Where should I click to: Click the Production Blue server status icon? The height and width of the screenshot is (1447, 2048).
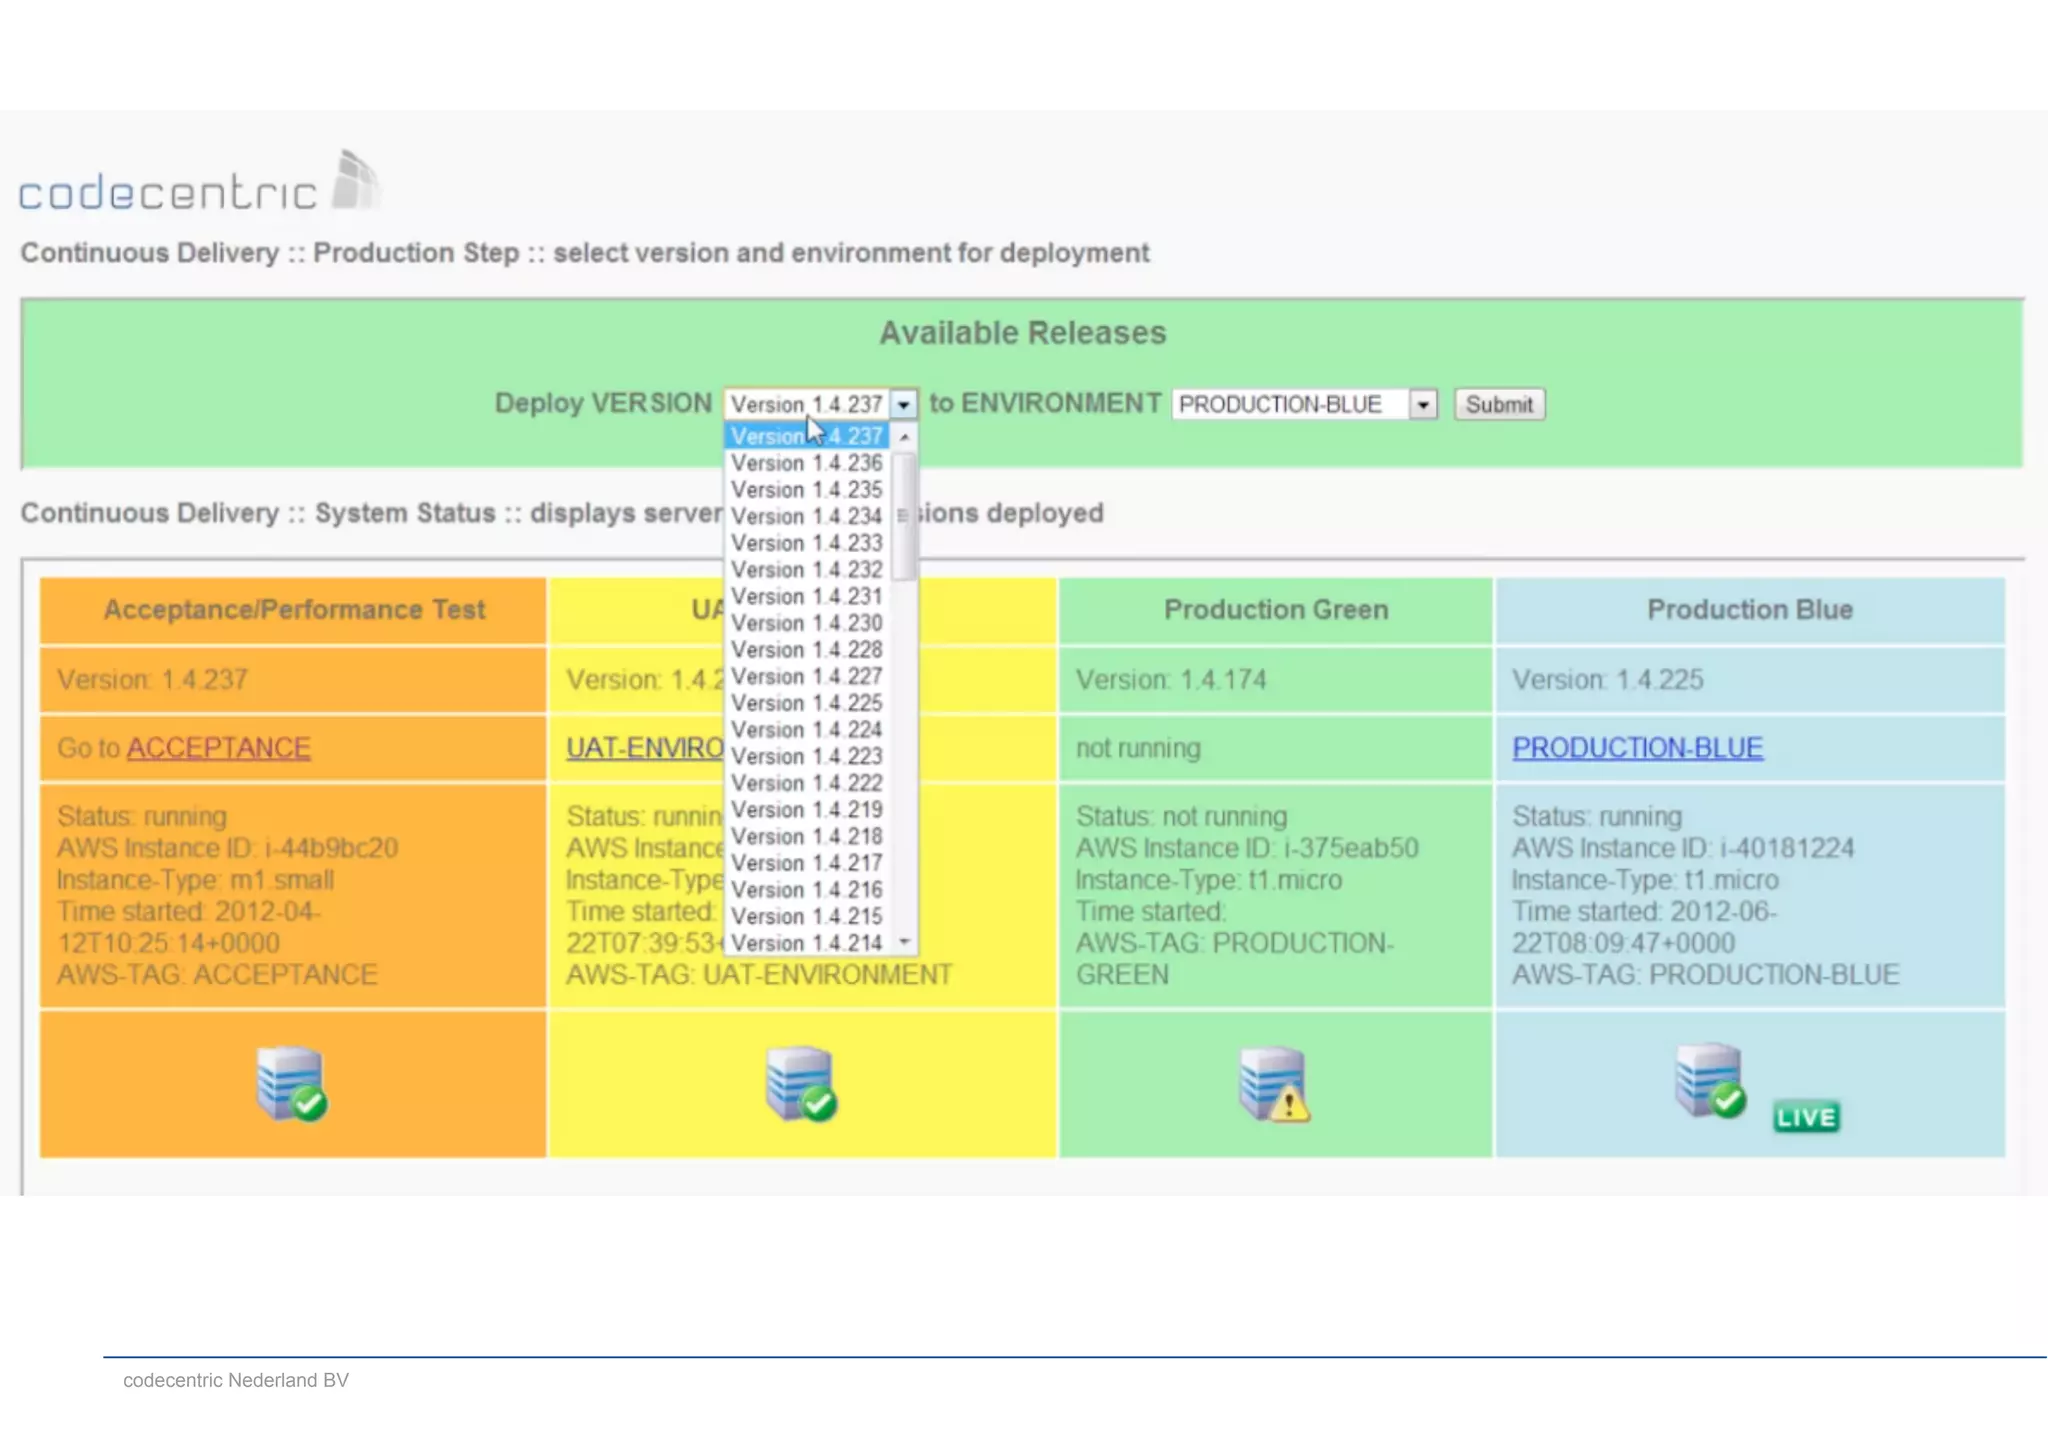[x=1711, y=1081]
